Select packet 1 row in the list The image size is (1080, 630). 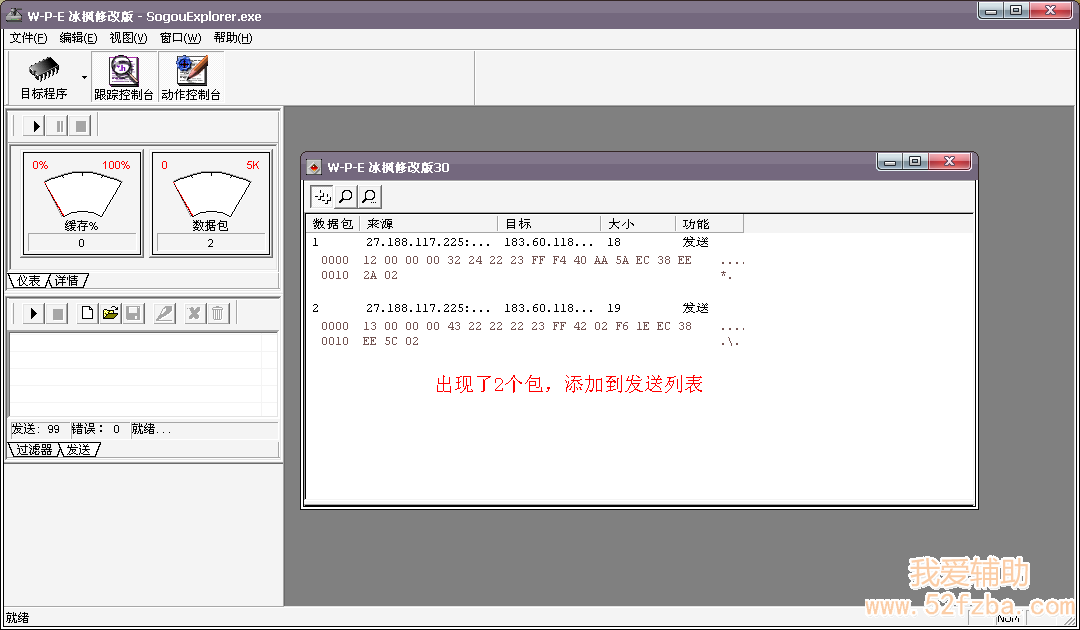(500, 242)
